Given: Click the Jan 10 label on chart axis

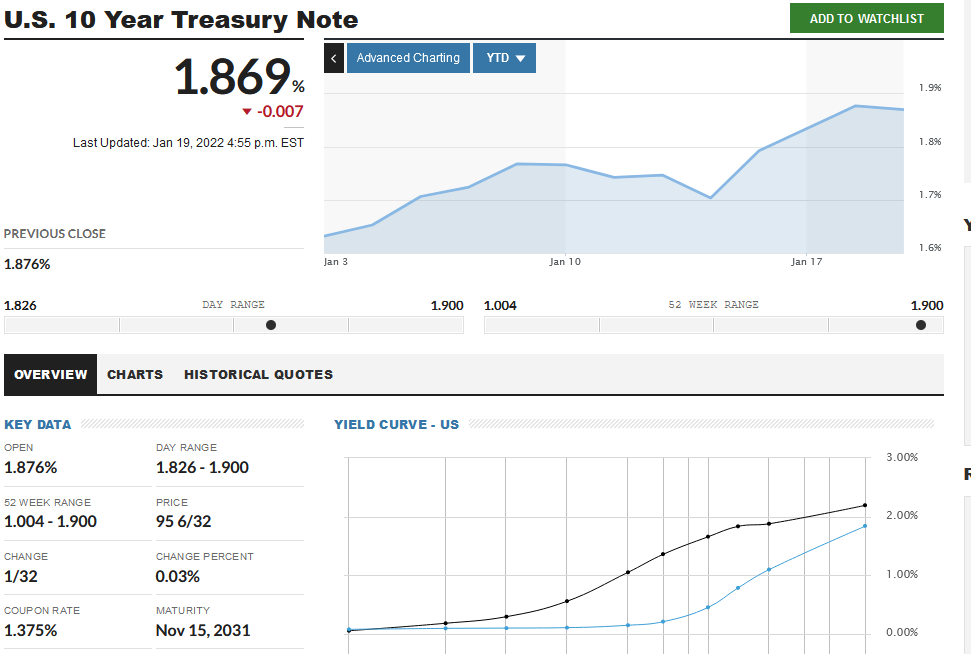Looking at the screenshot, I should 565,262.
